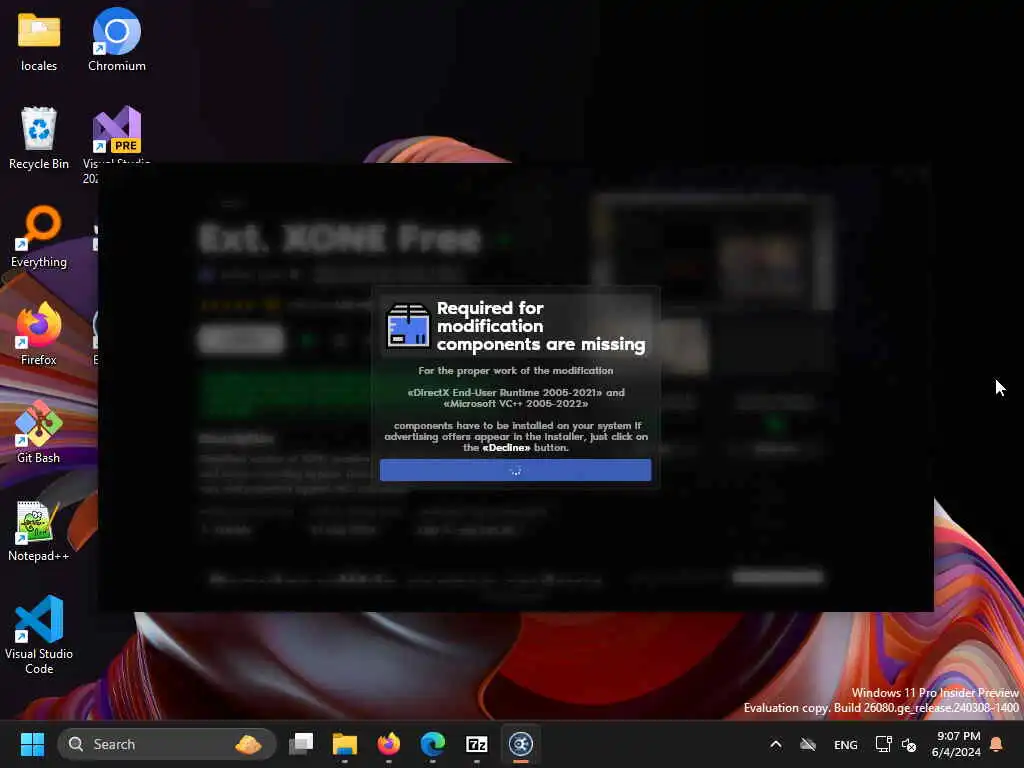Open File Explorer from the taskbar
The height and width of the screenshot is (768, 1024).
[345, 744]
